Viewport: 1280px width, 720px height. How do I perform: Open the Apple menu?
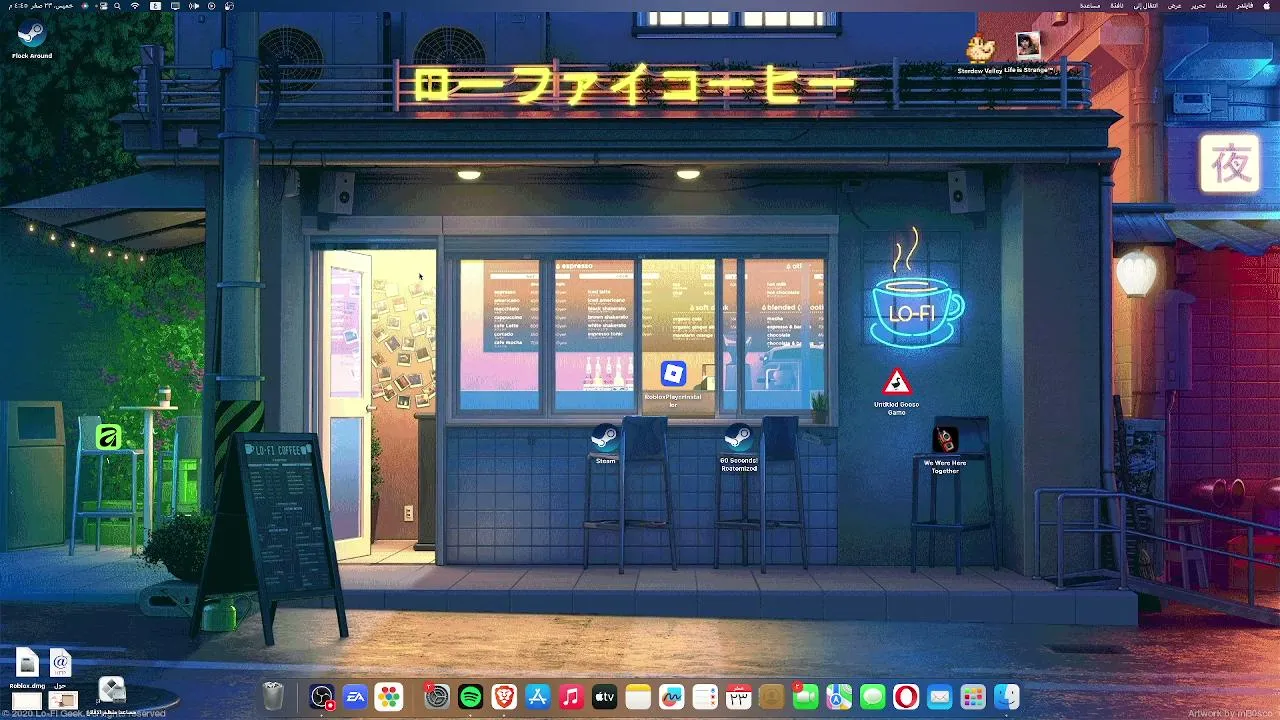tap(1267, 6)
